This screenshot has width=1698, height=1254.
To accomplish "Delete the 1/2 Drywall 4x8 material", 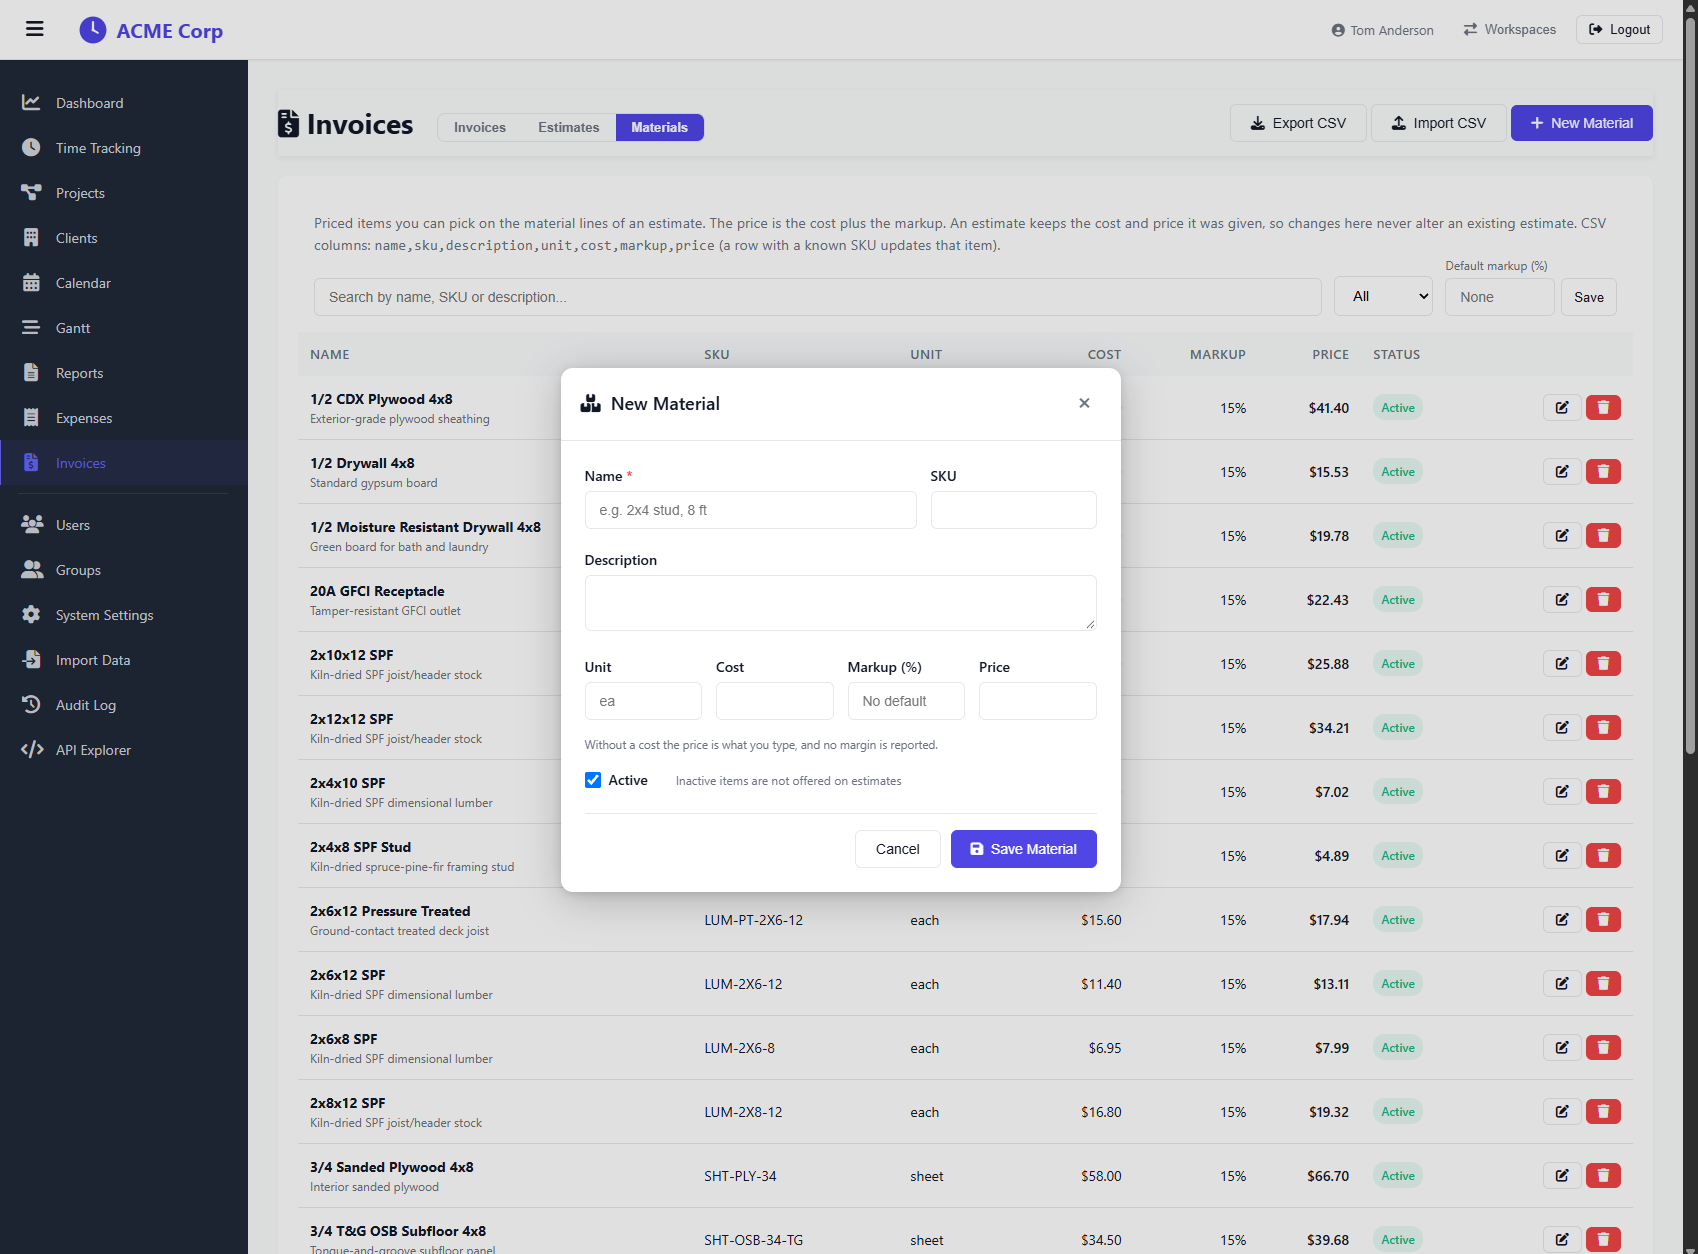I will click(x=1603, y=472).
